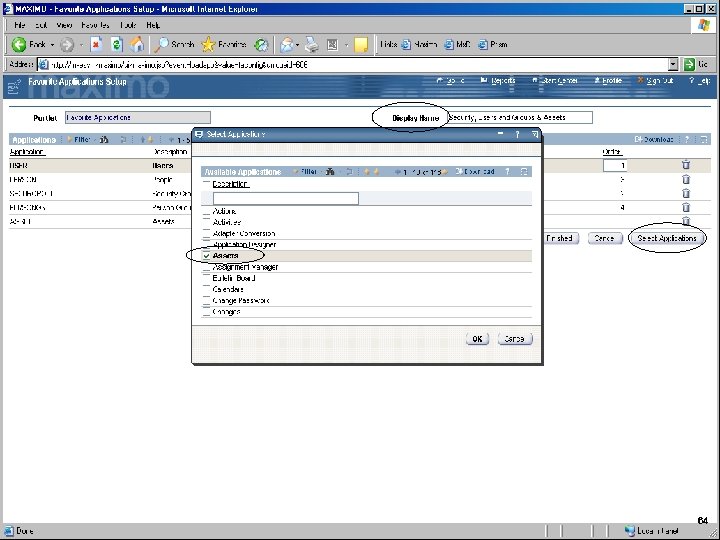Click the browser Forward arrow icon
720x540 pixels.
pos(67,45)
